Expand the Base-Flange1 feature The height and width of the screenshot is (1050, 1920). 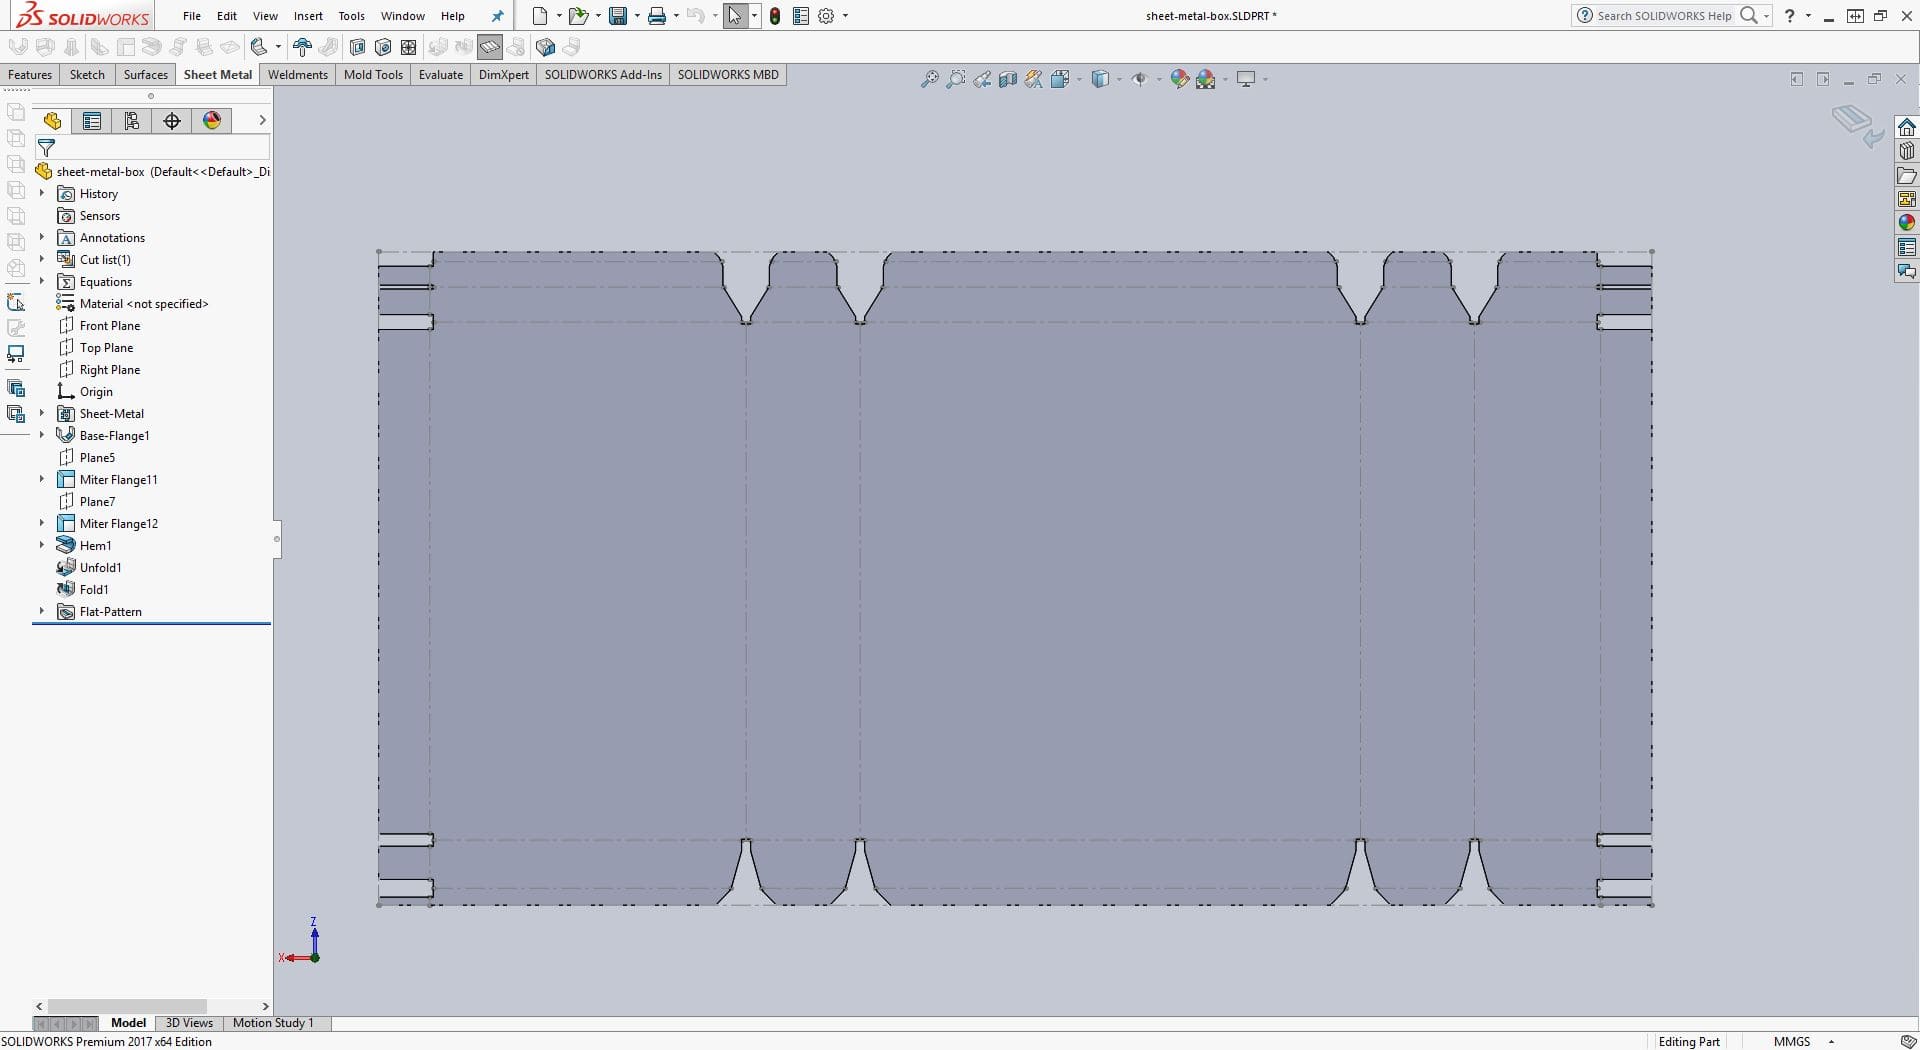click(x=41, y=435)
